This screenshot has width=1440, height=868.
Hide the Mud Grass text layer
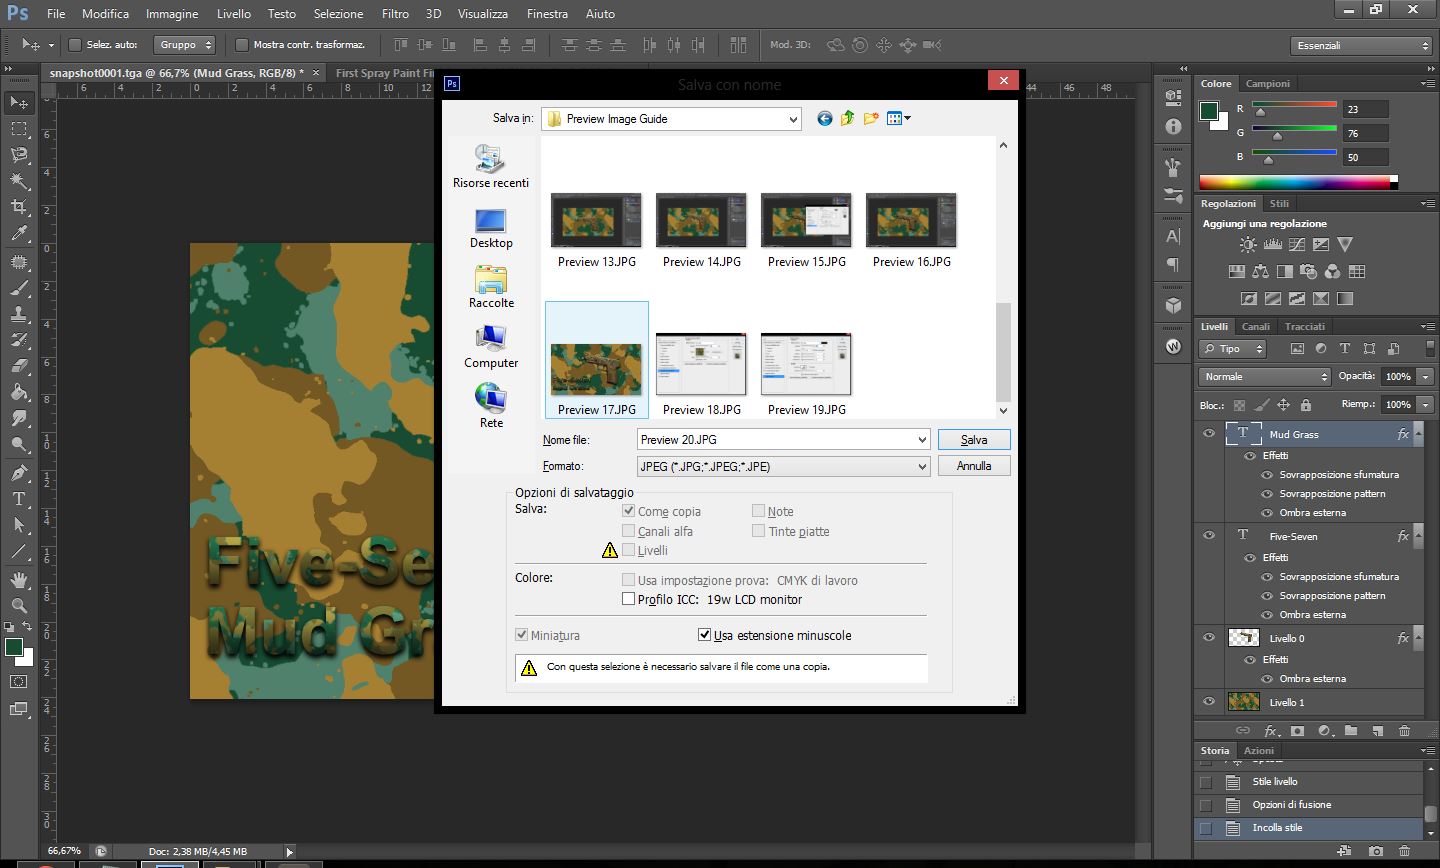(1209, 434)
